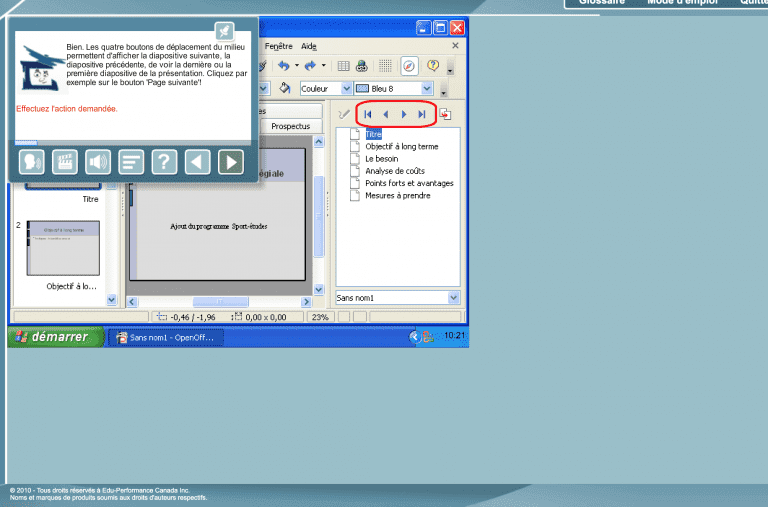
Task: Click the Navigator previous page arrow
Action: [x=386, y=114]
